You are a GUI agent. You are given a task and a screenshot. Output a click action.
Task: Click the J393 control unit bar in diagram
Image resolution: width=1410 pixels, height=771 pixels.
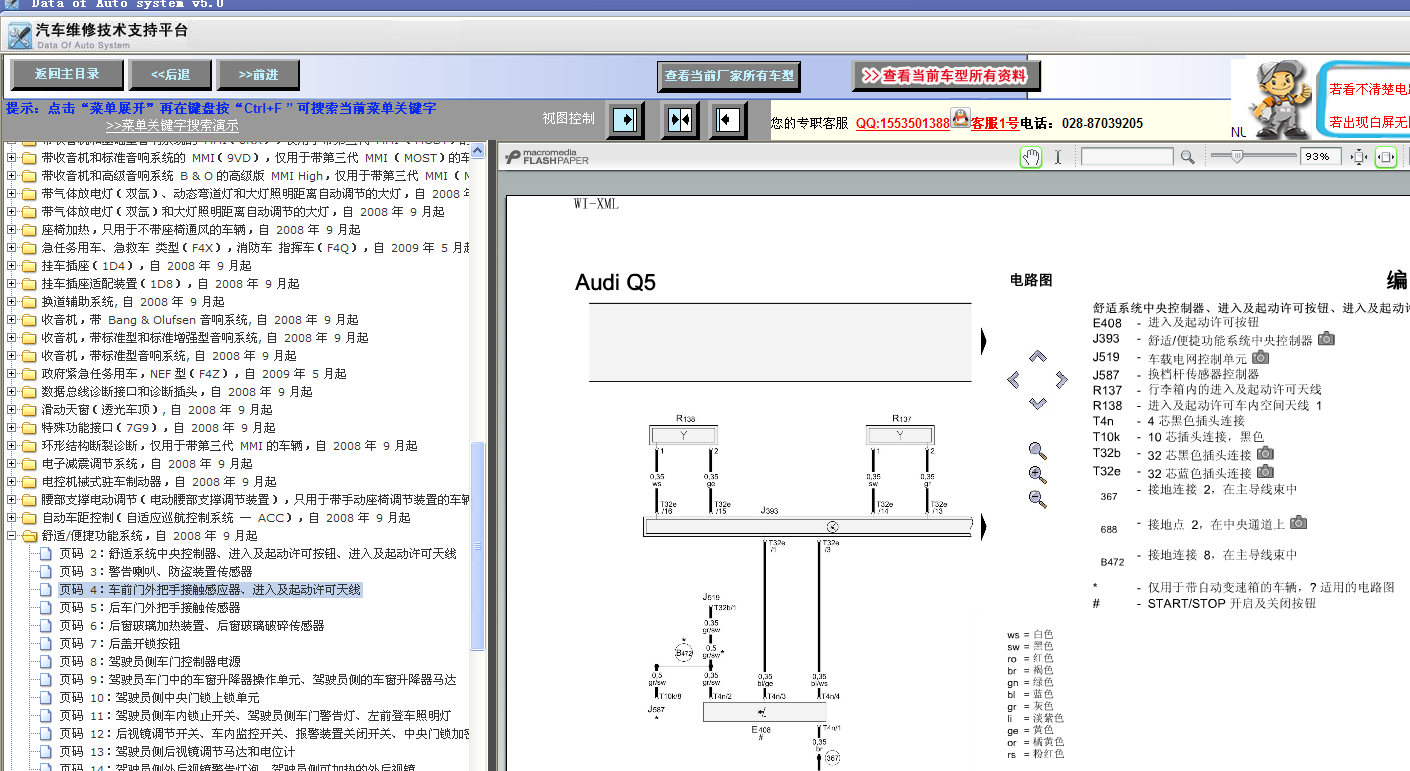(808, 526)
